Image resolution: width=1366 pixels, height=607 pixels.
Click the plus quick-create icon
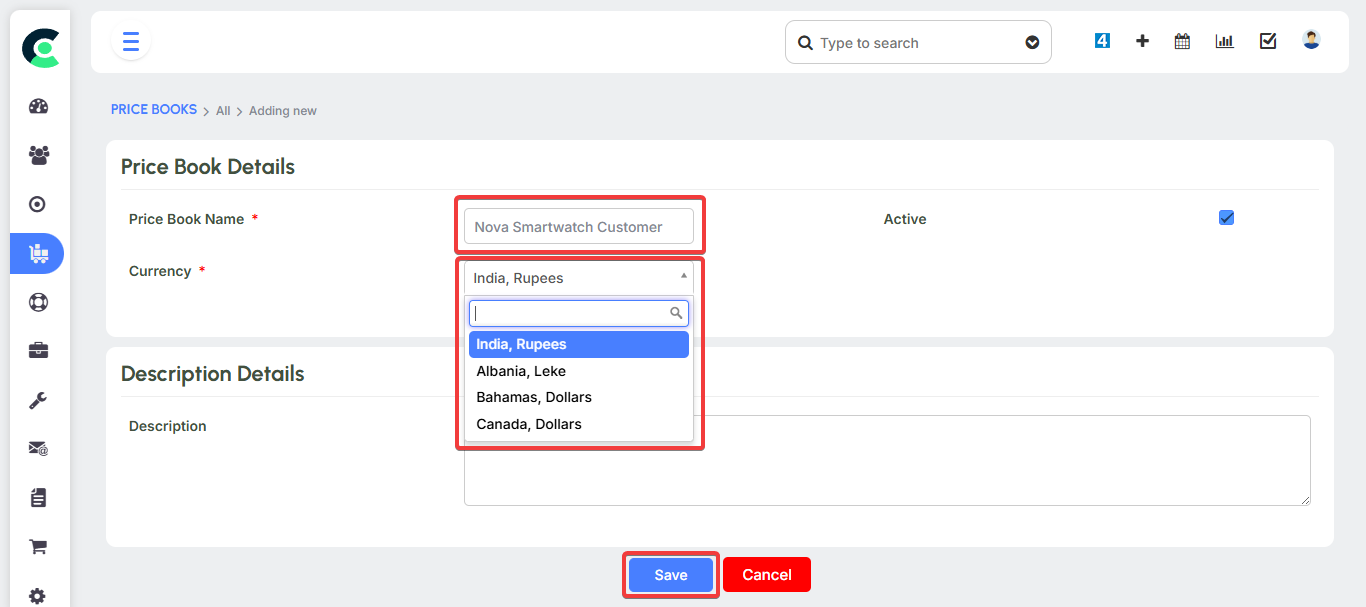[x=1142, y=42]
